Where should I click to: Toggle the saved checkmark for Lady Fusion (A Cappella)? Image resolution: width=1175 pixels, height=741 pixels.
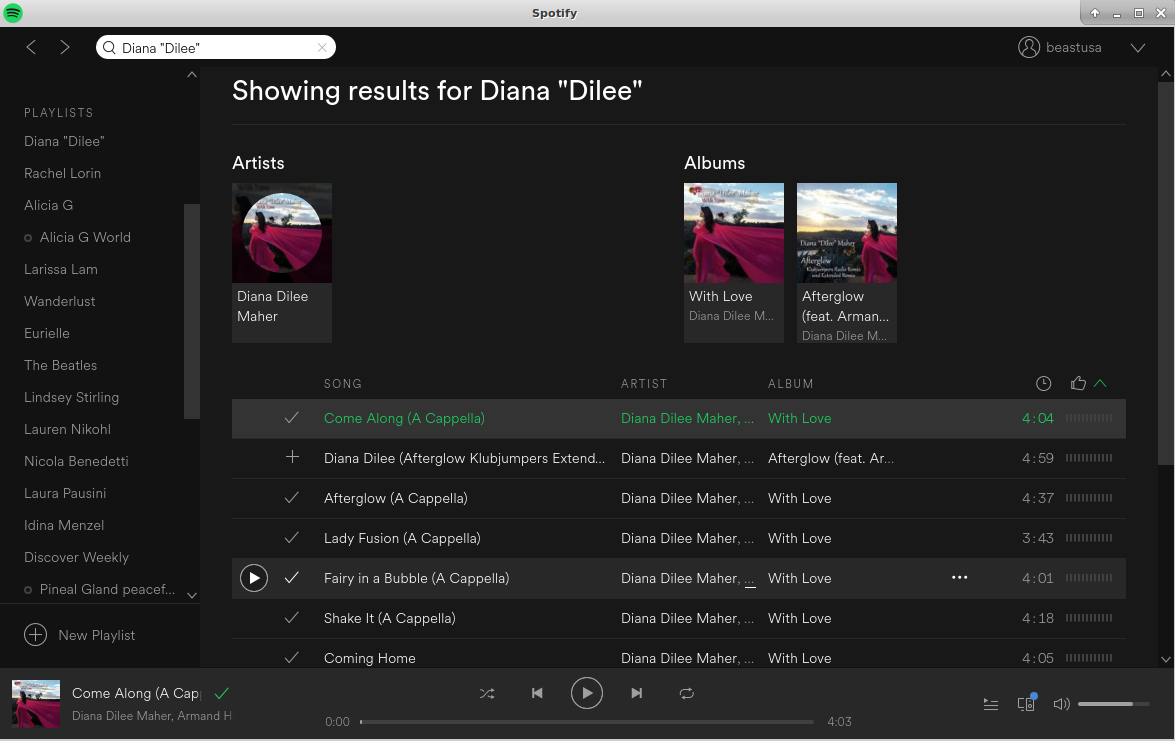pyautogui.click(x=292, y=538)
